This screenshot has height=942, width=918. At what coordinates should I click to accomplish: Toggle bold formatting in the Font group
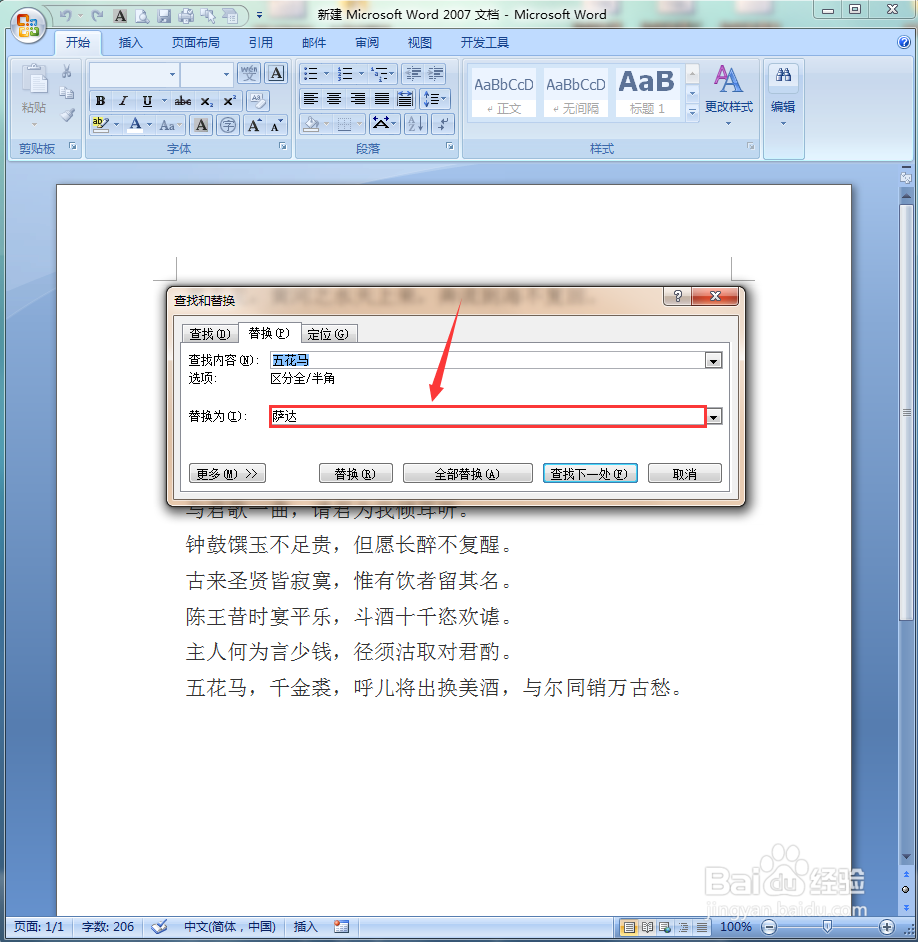coord(100,100)
